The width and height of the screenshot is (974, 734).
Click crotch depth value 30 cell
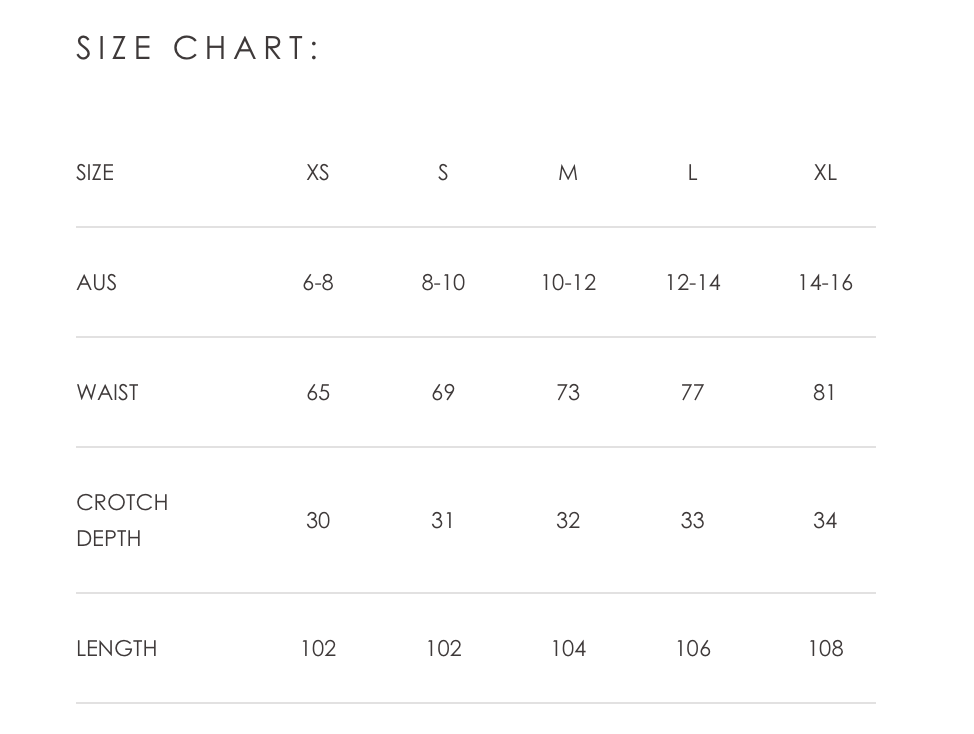[x=318, y=521]
